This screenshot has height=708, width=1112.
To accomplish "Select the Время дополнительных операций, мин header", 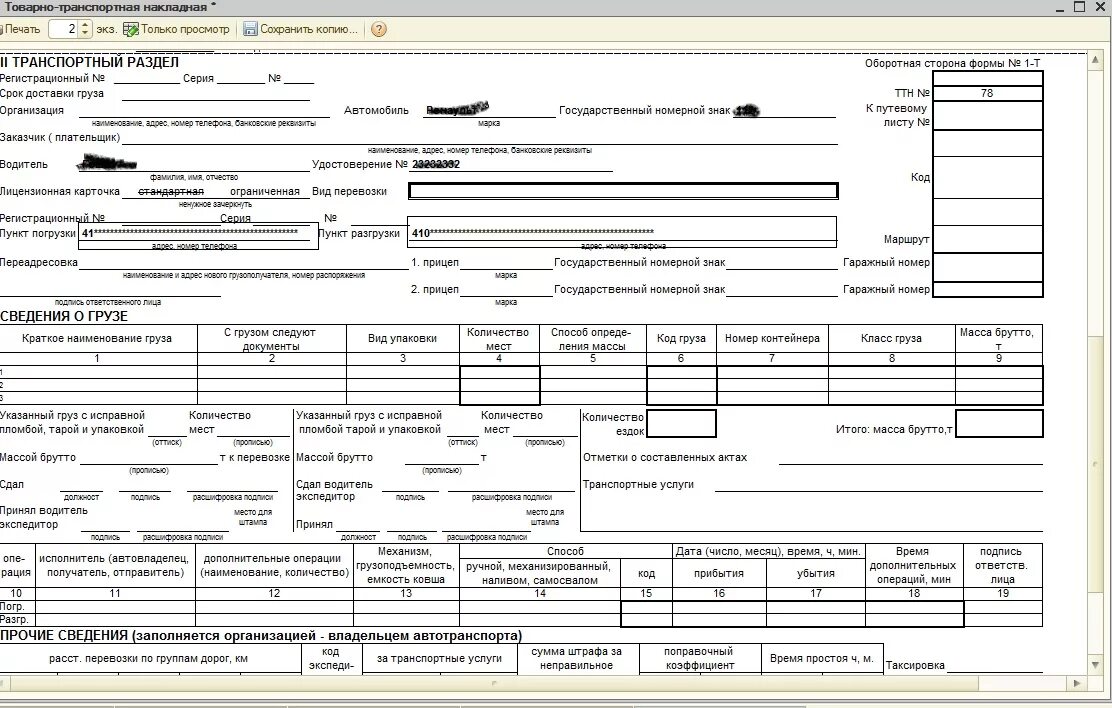I will [913, 565].
